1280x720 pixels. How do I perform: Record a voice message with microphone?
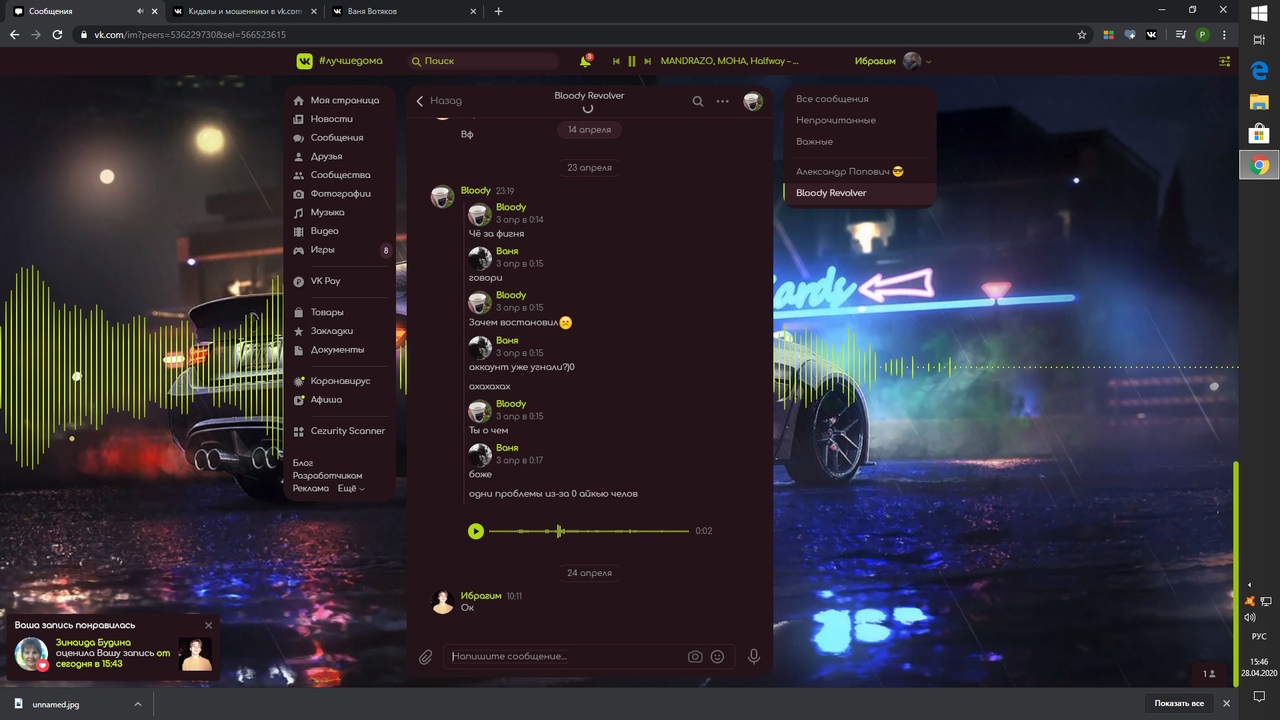[754, 657]
